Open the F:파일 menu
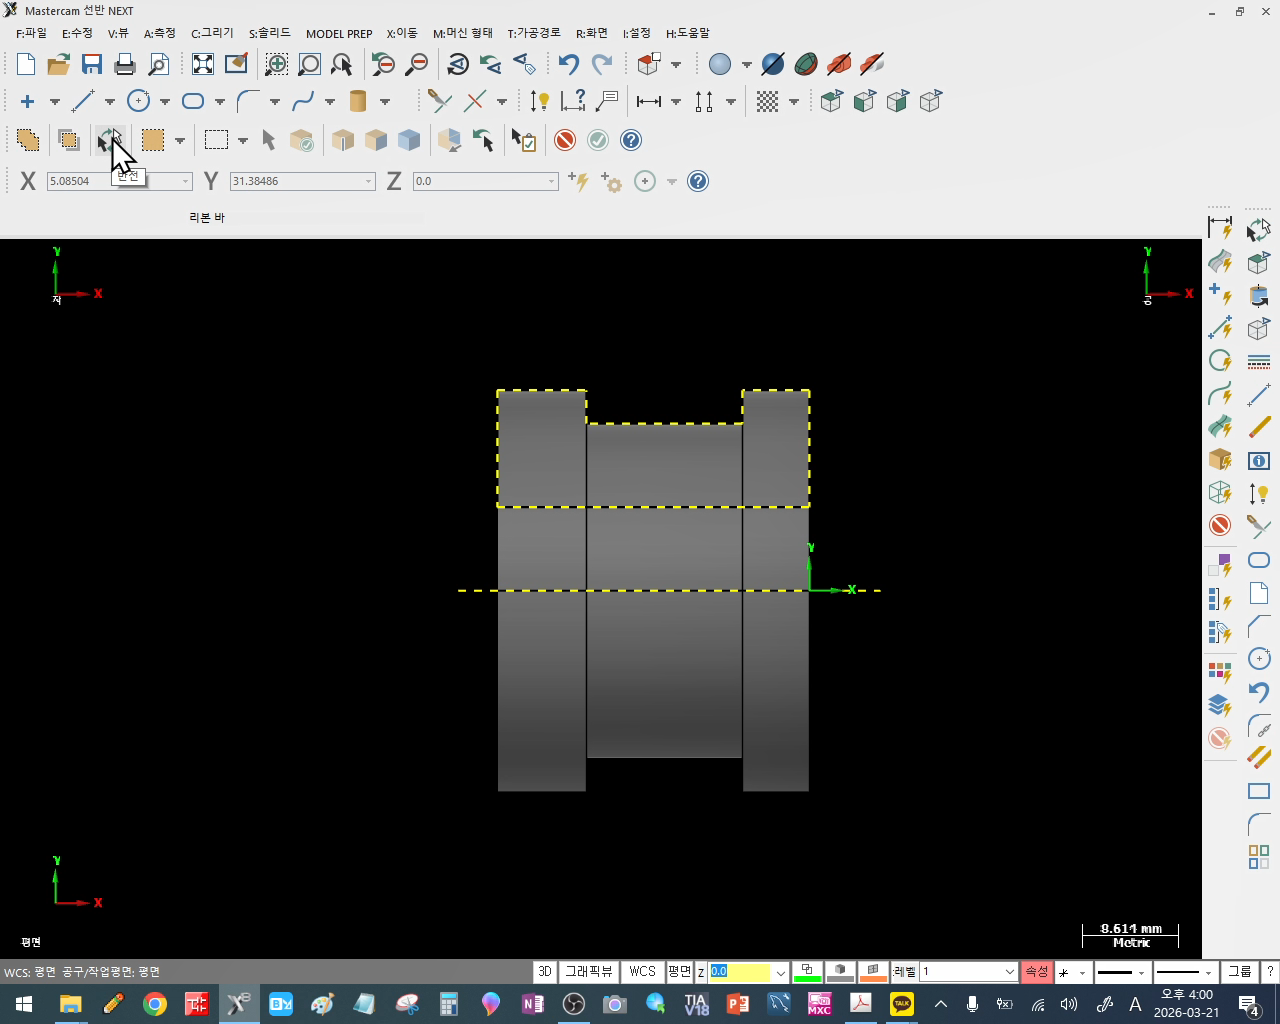 [x=31, y=33]
